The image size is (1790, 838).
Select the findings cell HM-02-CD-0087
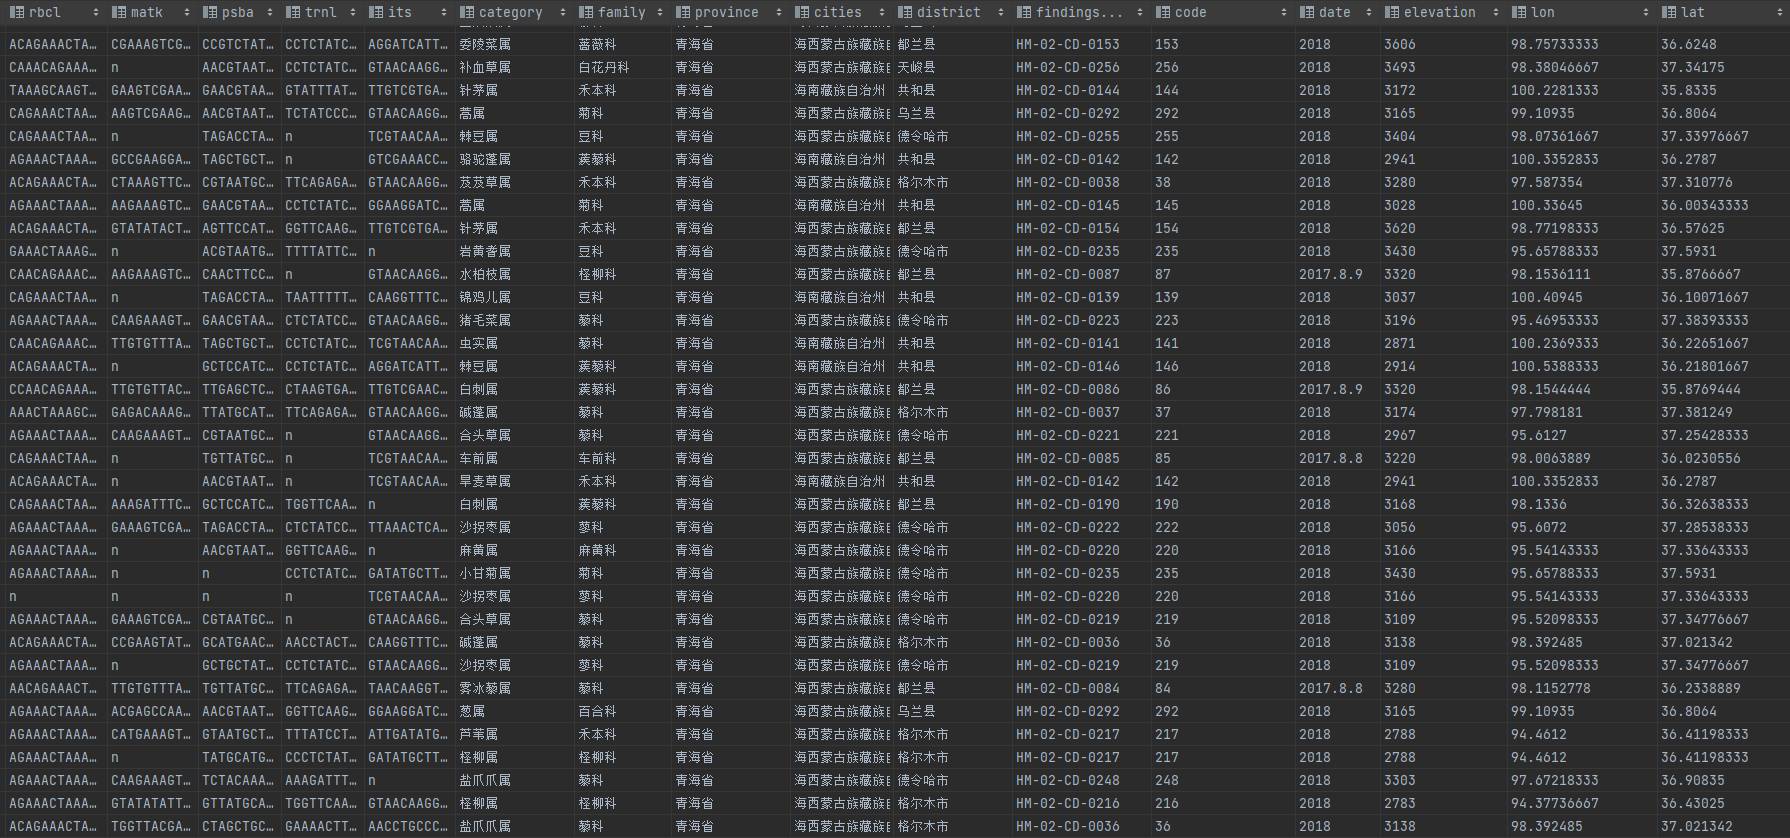coord(1067,274)
